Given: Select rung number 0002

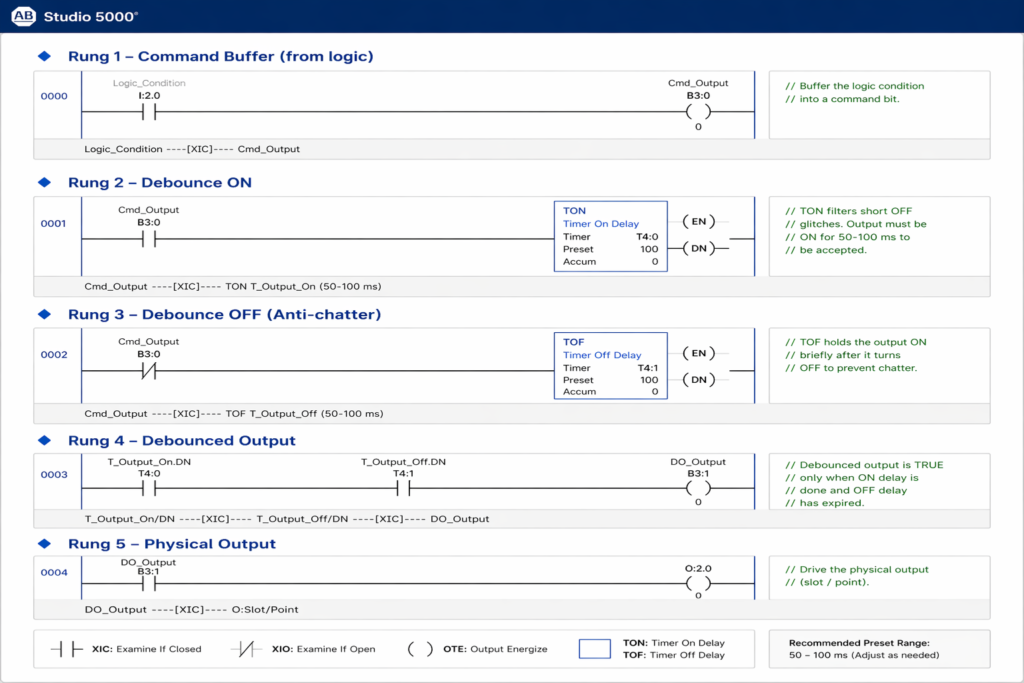Looking at the screenshot, I should point(54,355).
